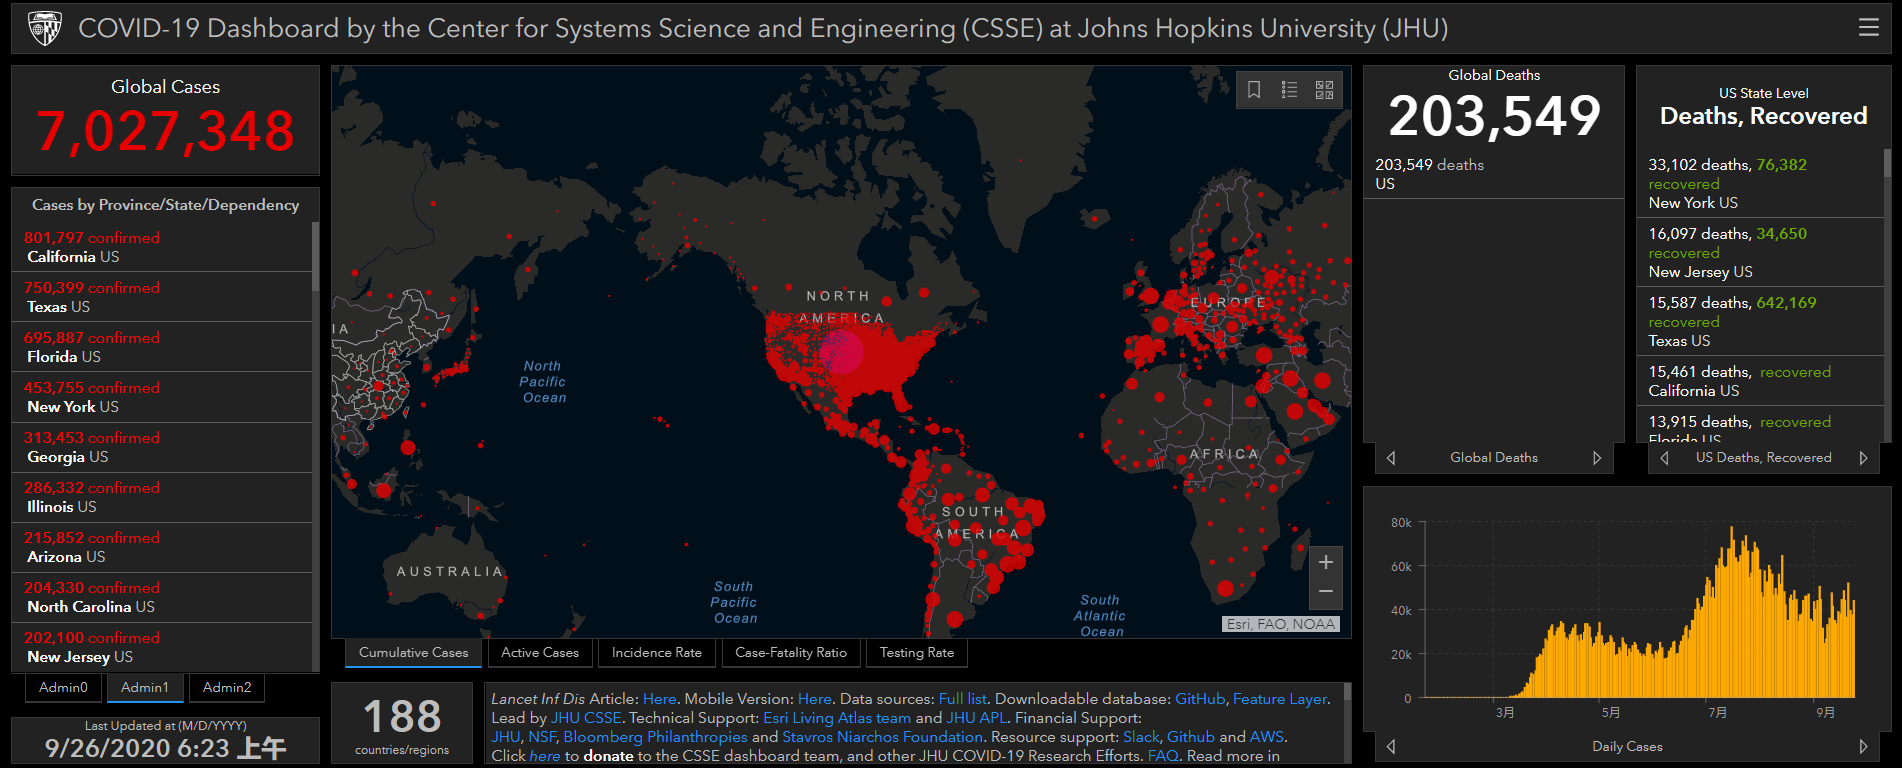Switch the case list to Admin0

63,688
